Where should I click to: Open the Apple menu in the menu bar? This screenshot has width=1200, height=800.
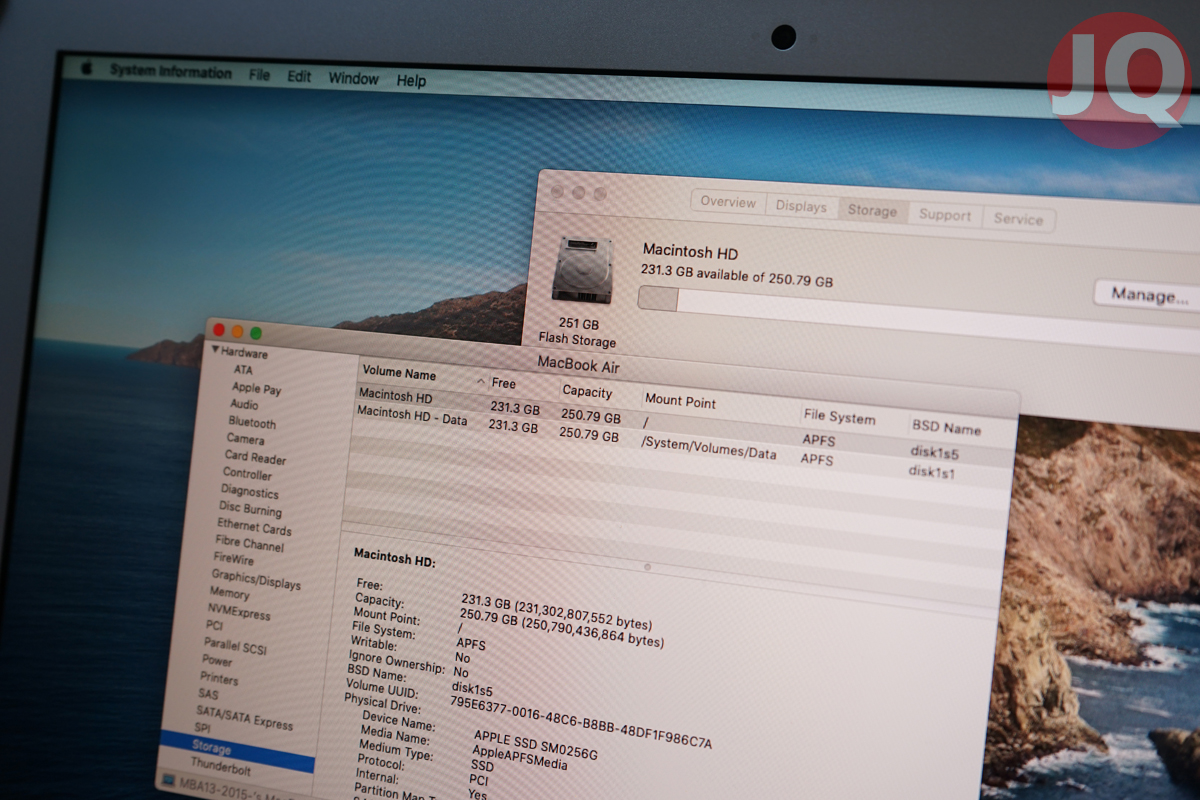86,67
